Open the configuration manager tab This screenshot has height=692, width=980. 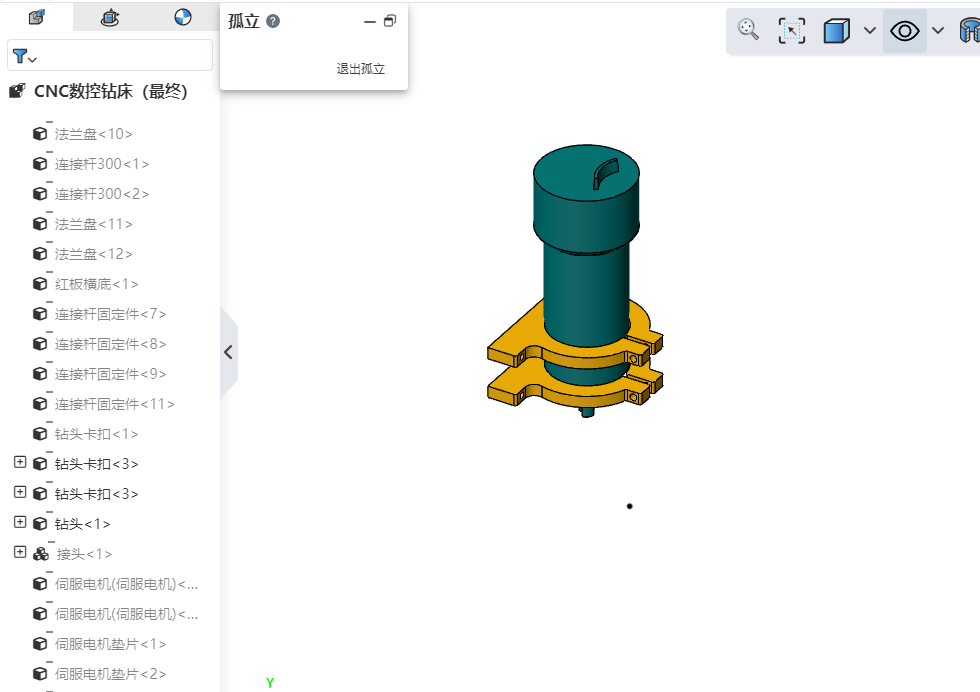110,18
